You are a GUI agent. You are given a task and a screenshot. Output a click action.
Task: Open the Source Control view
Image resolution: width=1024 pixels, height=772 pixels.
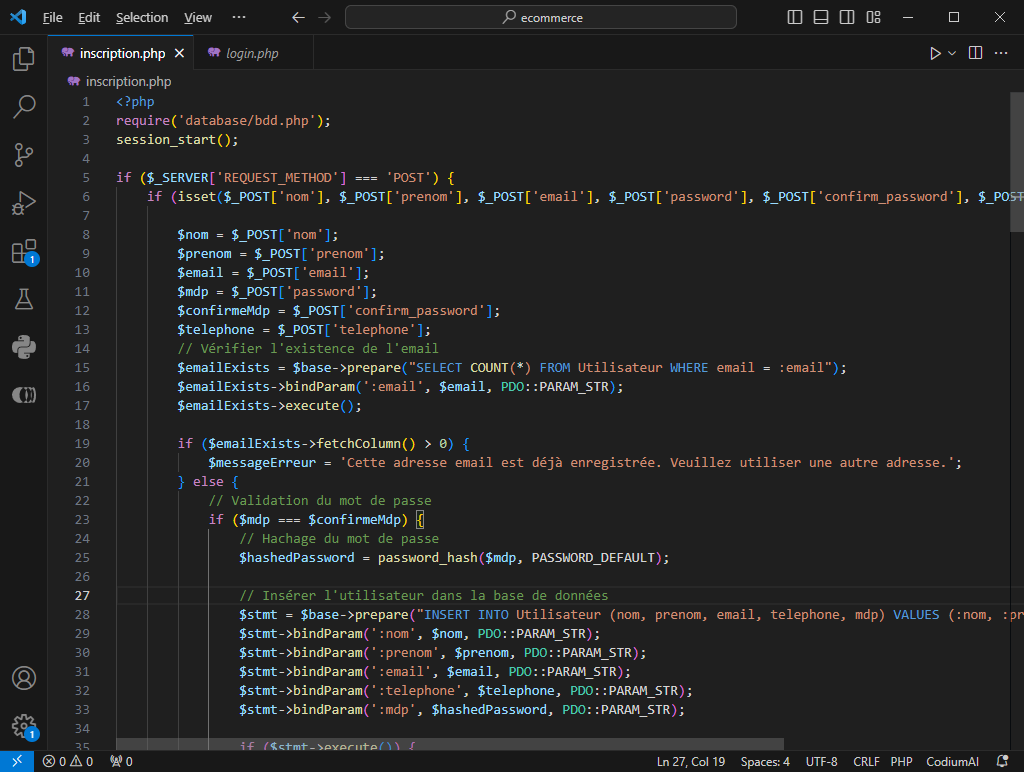pyautogui.click(x=24, y=155)
